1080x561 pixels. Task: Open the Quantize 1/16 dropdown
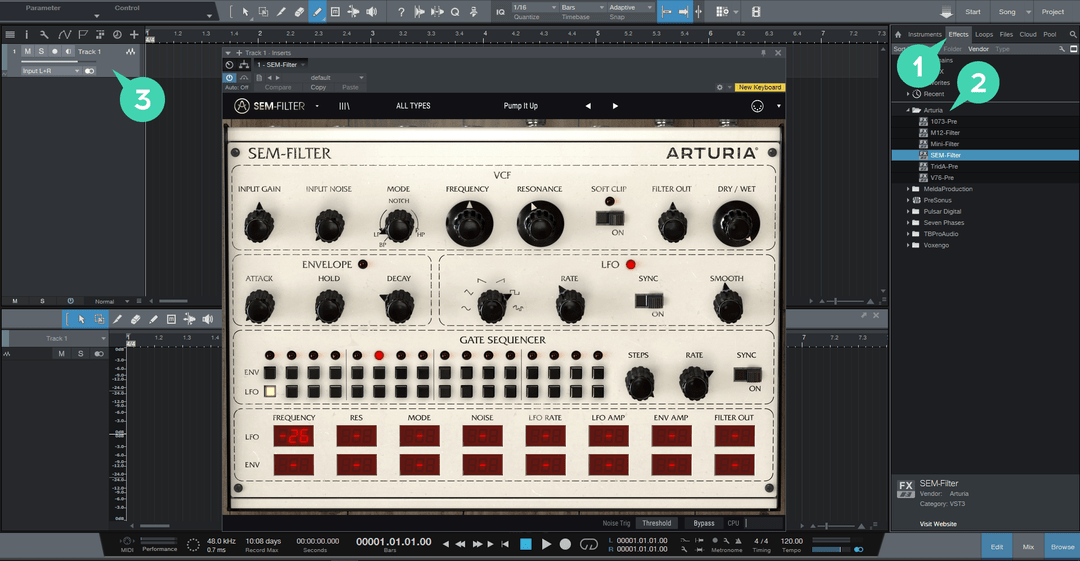(x=534, y=8)
